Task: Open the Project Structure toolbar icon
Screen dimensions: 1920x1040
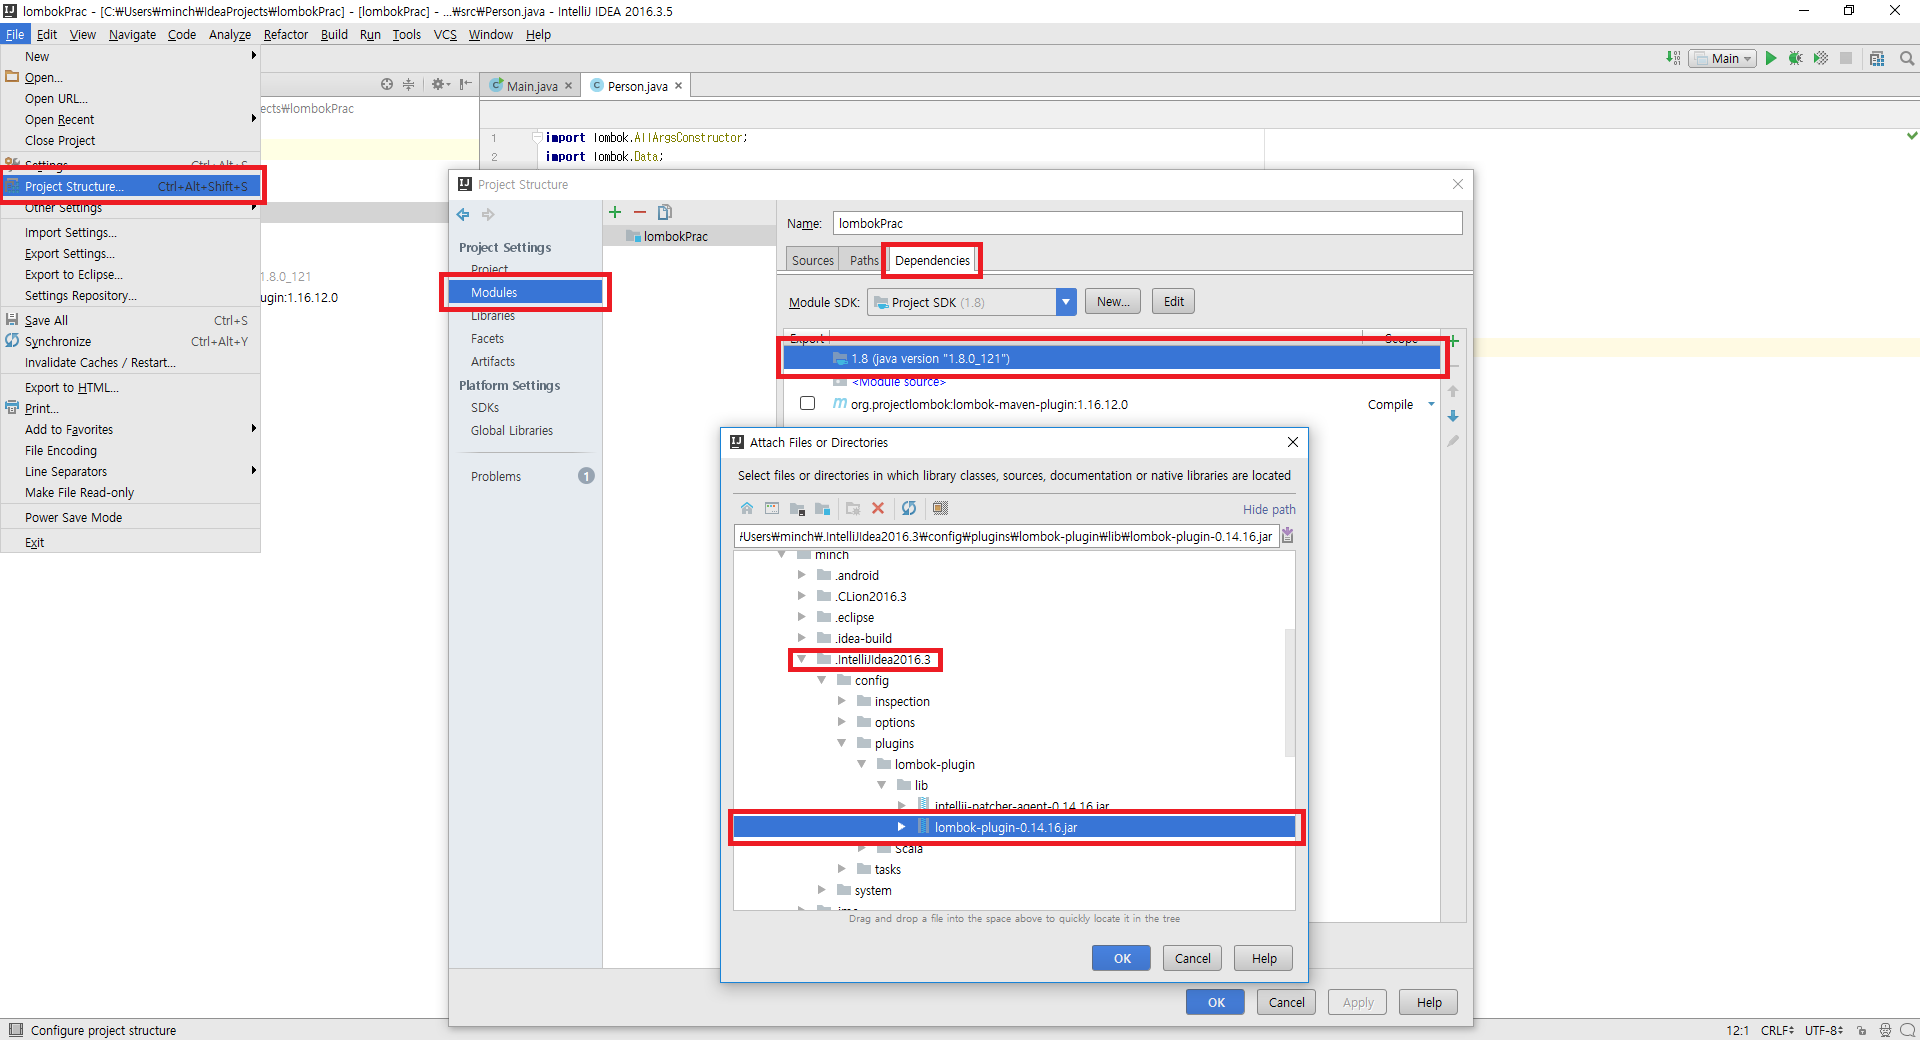Action: [1877, 58]
